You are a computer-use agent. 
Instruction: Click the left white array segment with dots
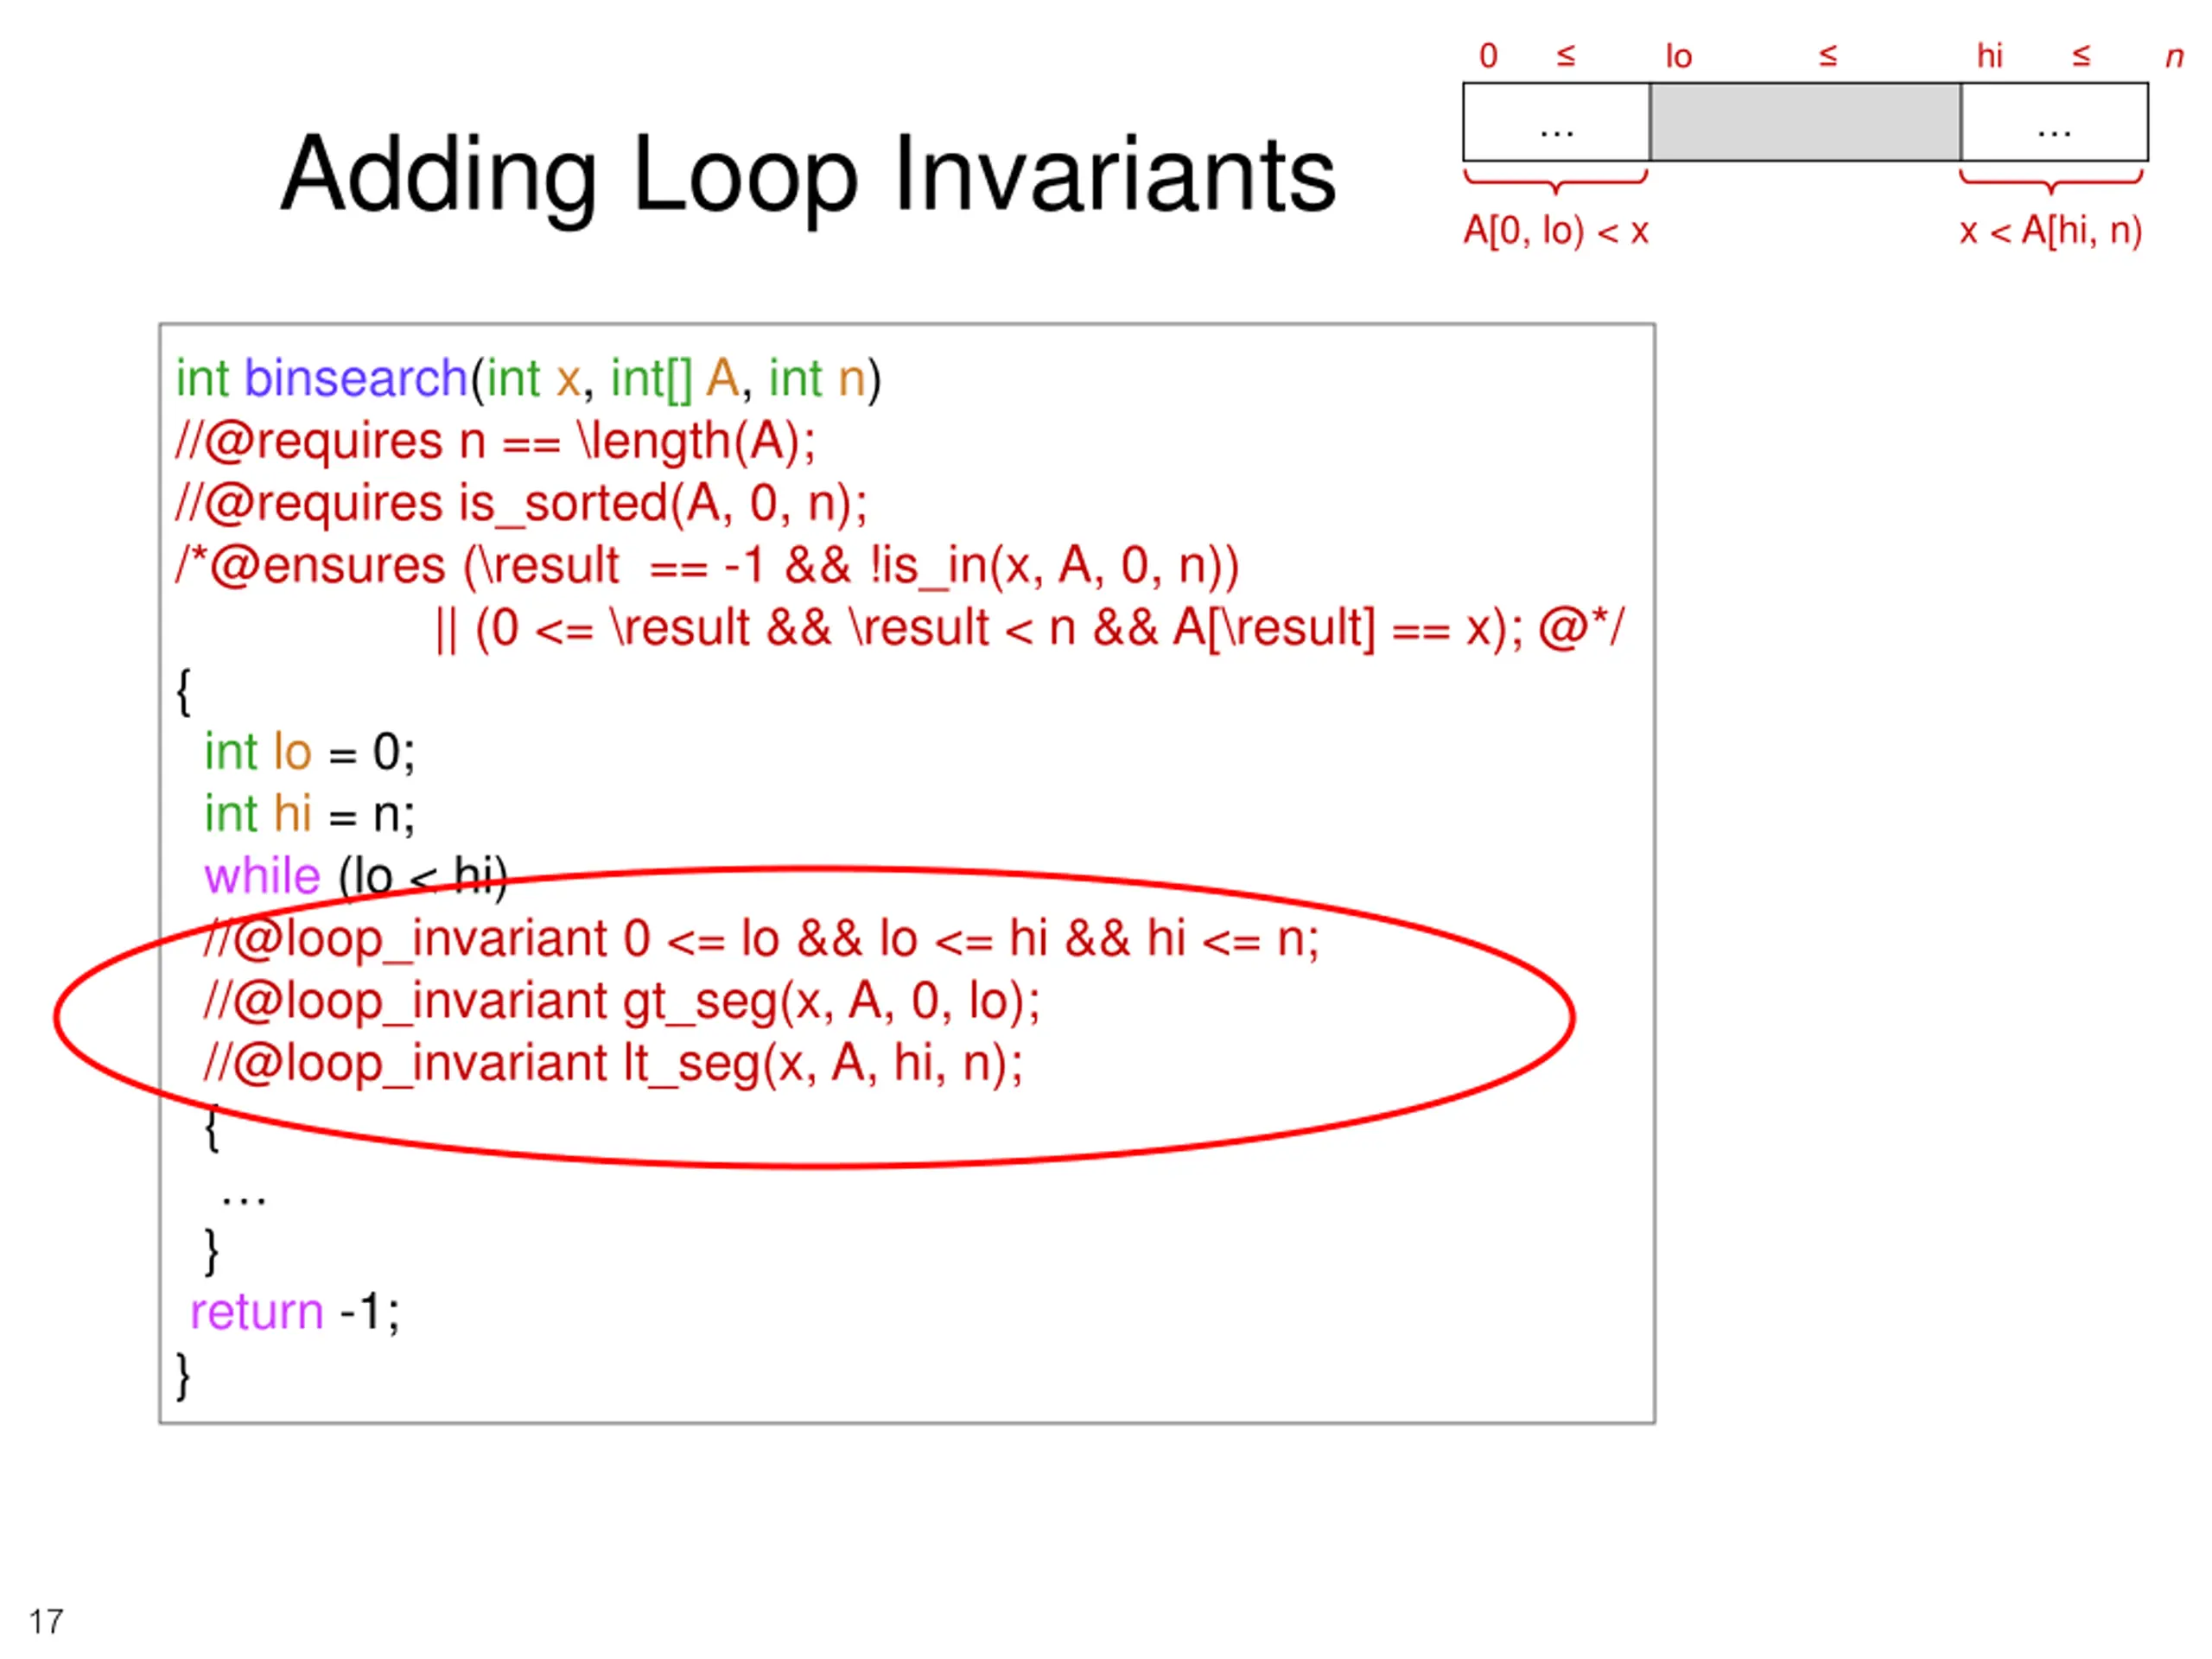point(1556,122)
